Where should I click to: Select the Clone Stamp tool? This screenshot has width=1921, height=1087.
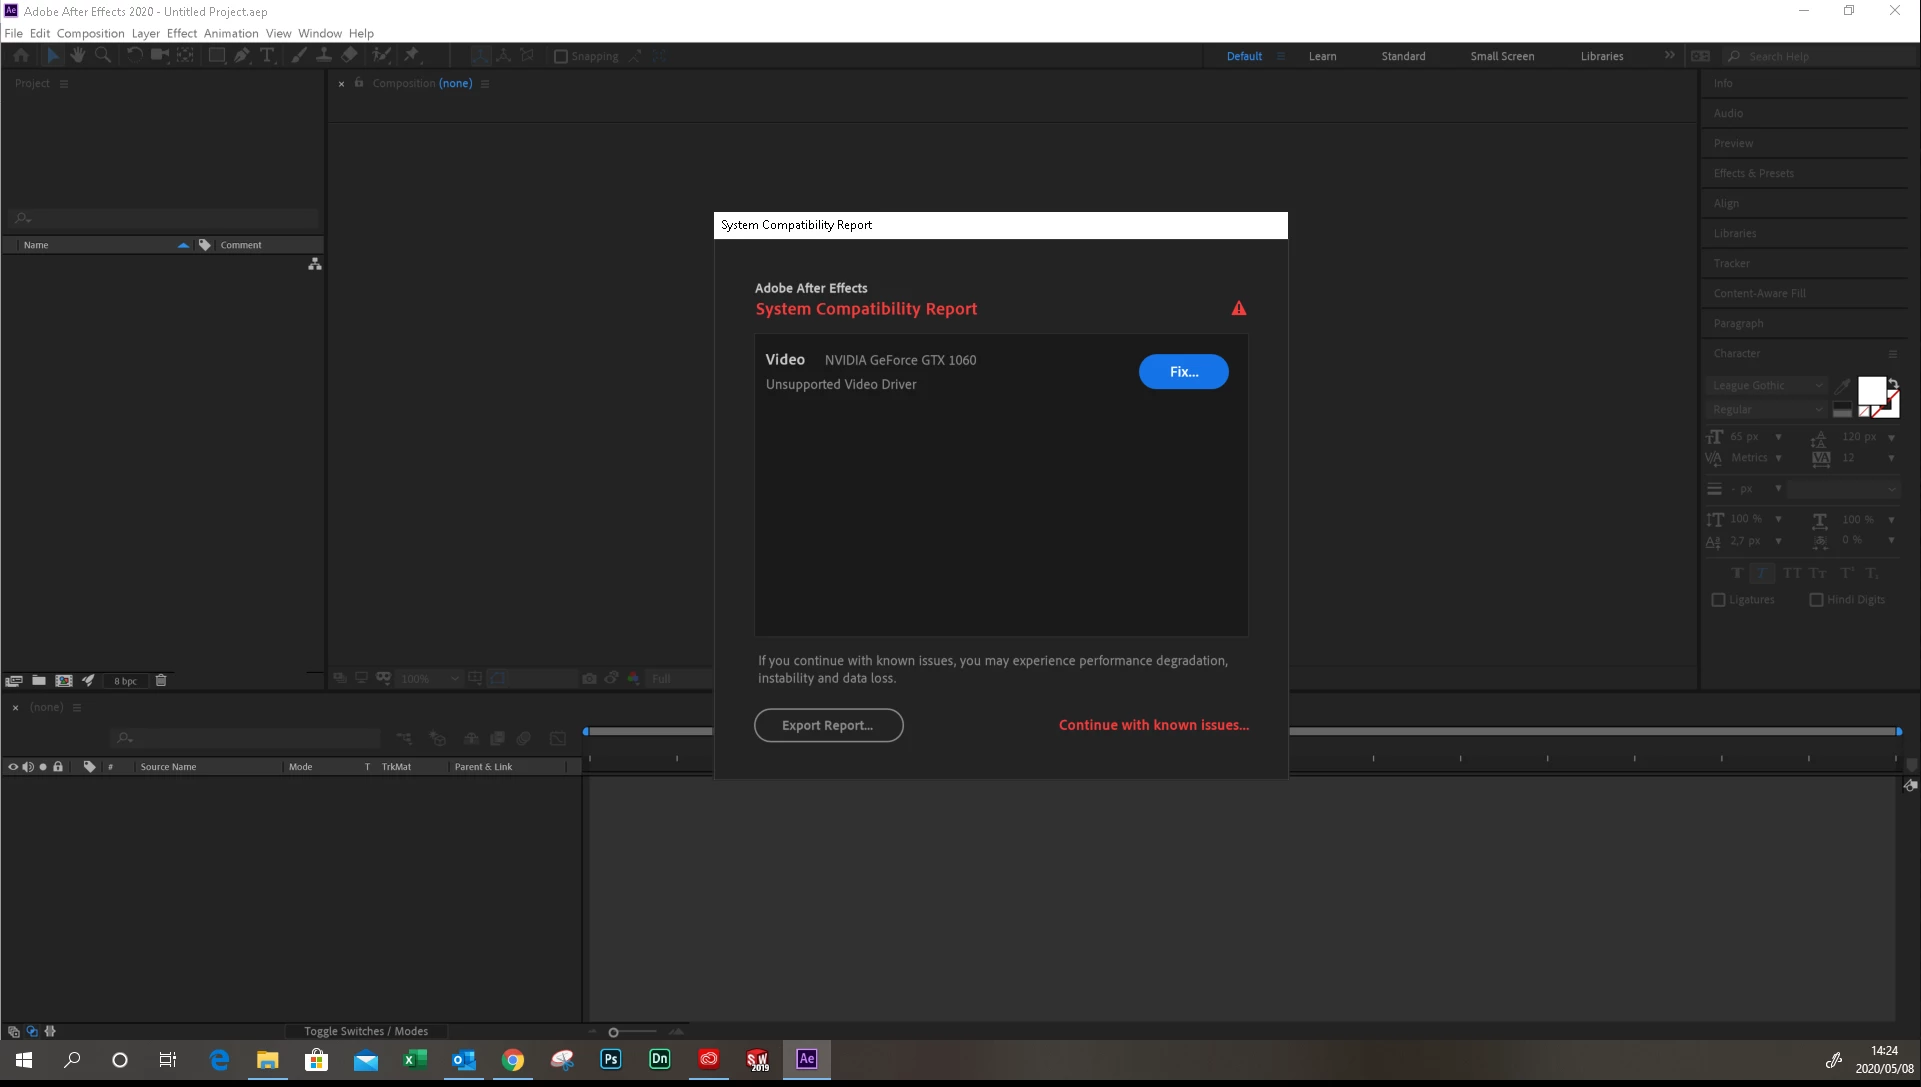[x=324, y=55]
